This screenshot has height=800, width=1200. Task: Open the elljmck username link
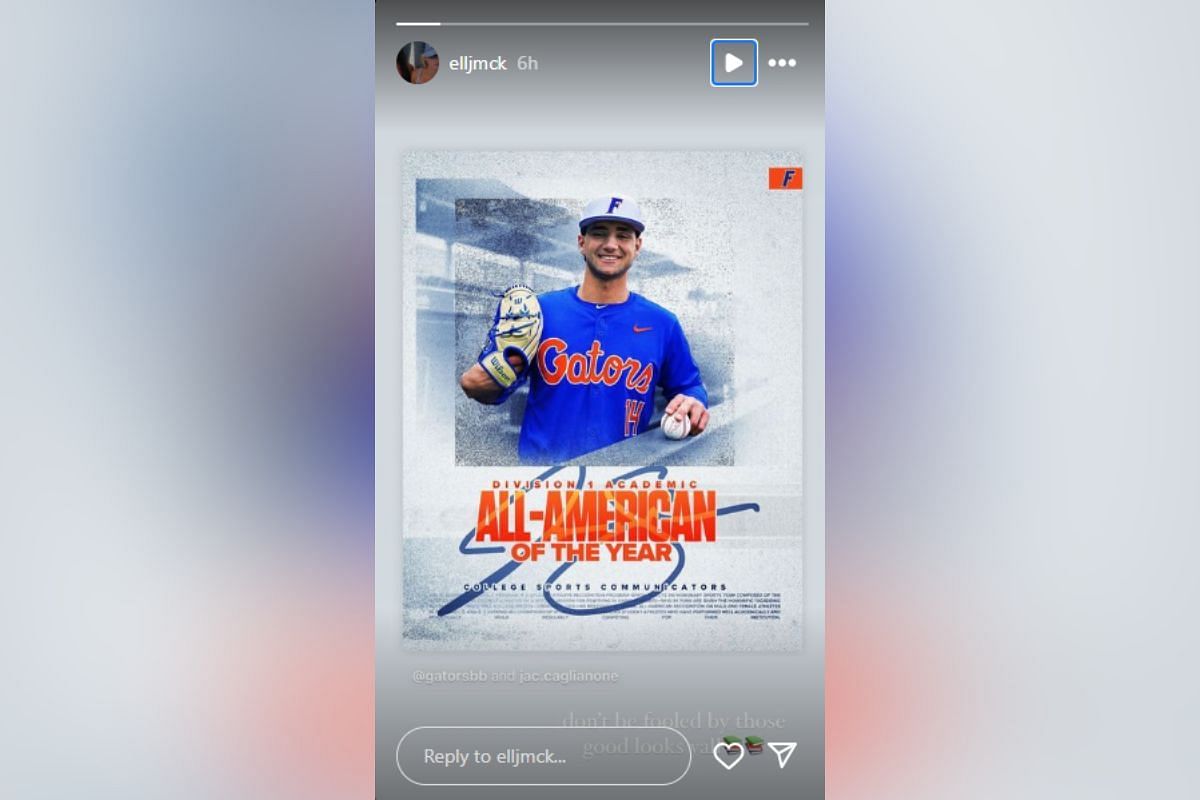478,63
